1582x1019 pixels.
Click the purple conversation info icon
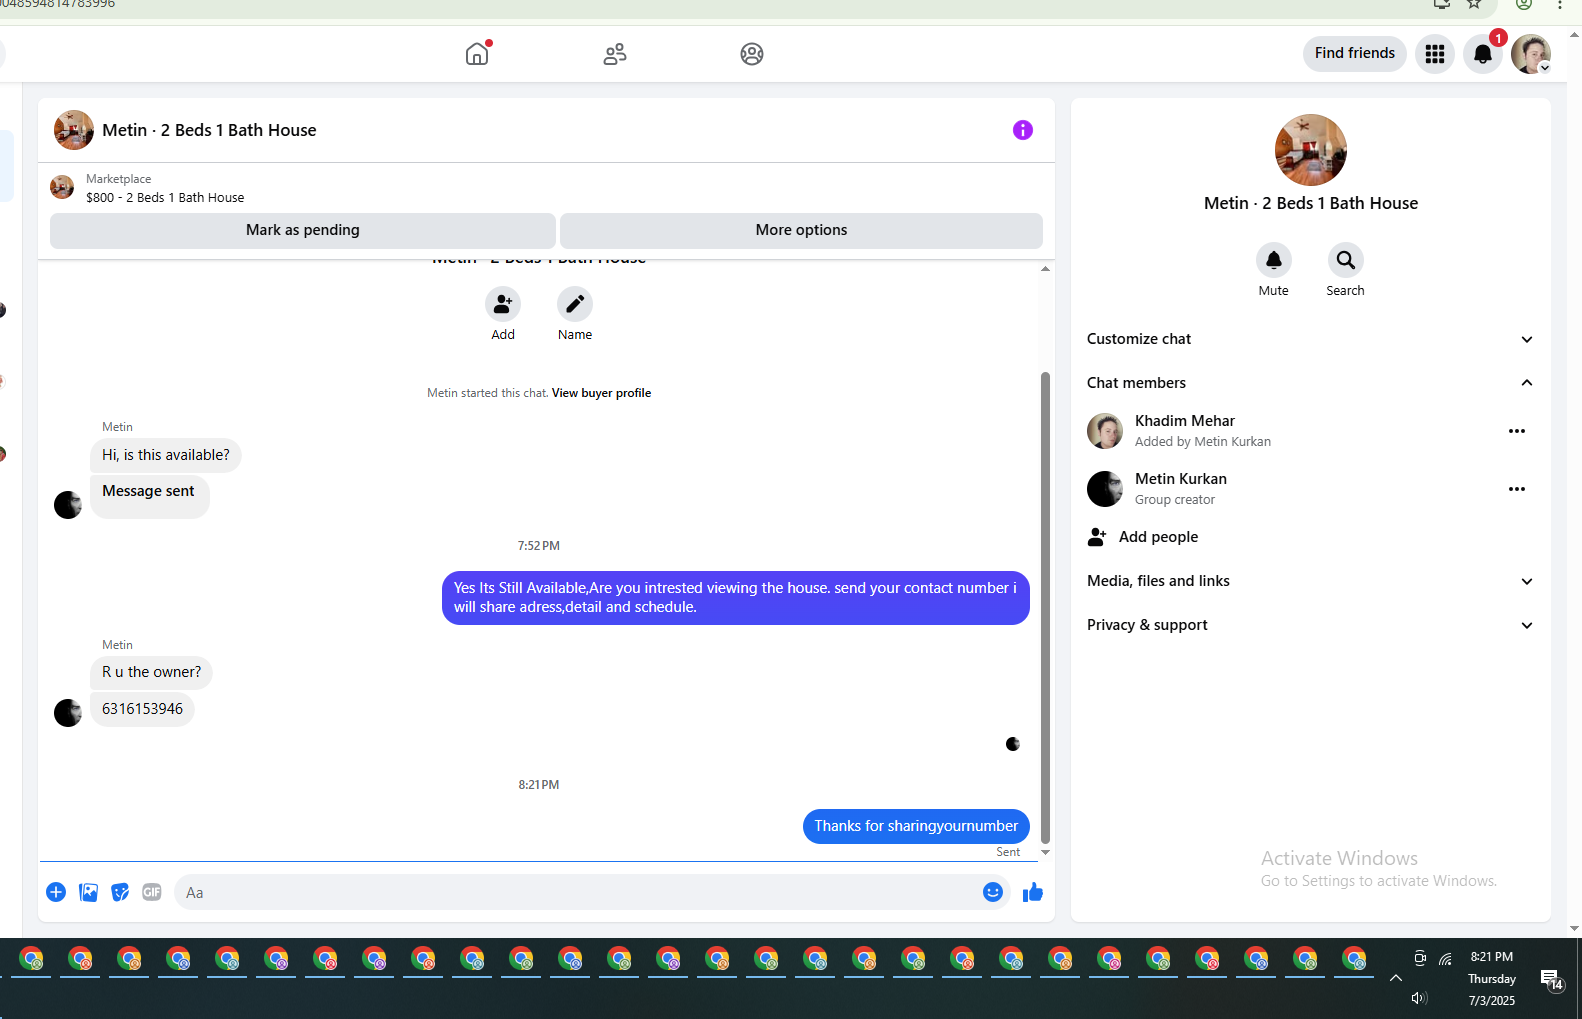click(1022, 130)
